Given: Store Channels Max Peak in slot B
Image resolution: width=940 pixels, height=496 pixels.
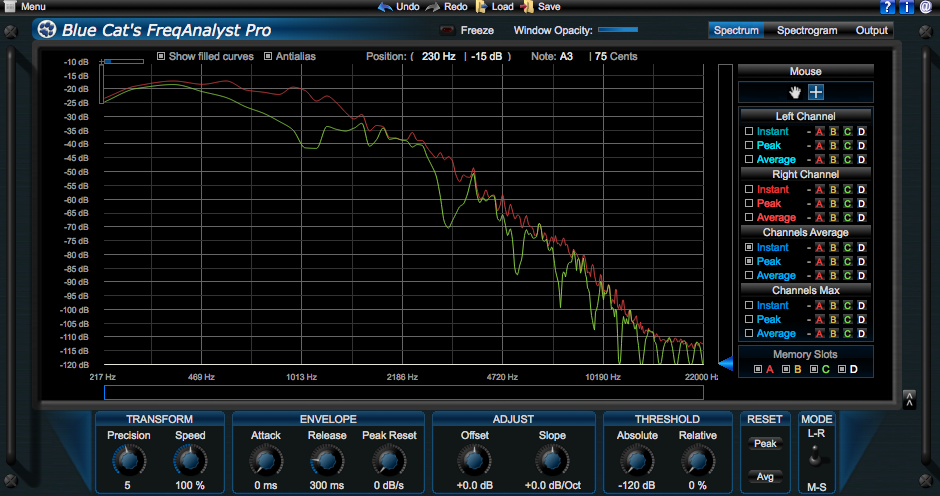Looking at the screenshot, I should click(833, 320).
